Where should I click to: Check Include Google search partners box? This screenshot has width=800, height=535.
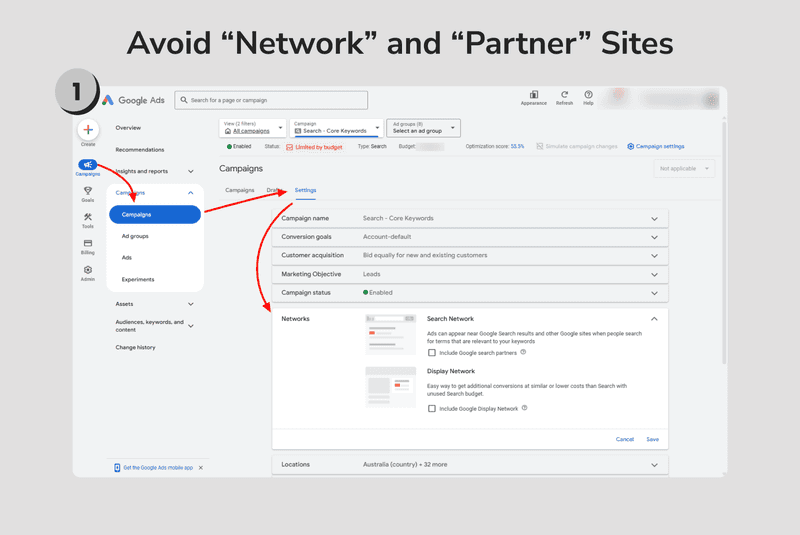tap(432, 353)
